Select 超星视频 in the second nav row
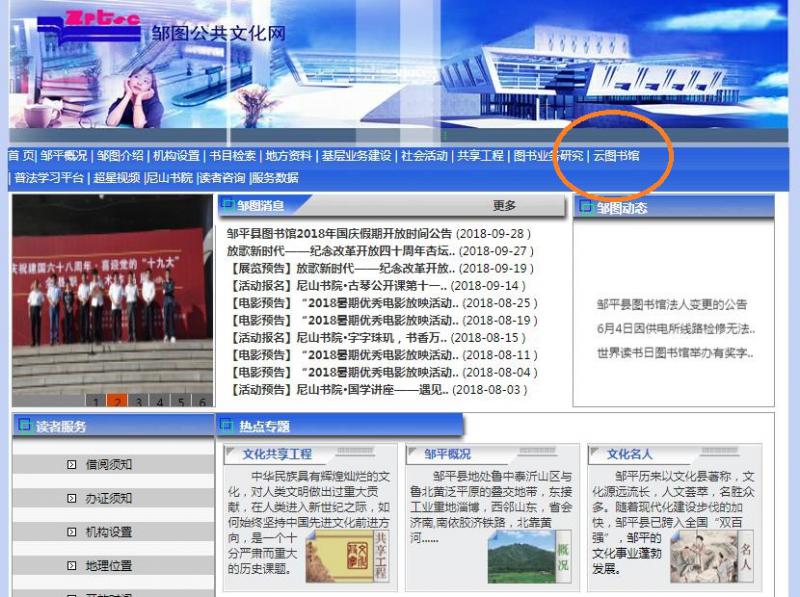 (x=117, y=178)
